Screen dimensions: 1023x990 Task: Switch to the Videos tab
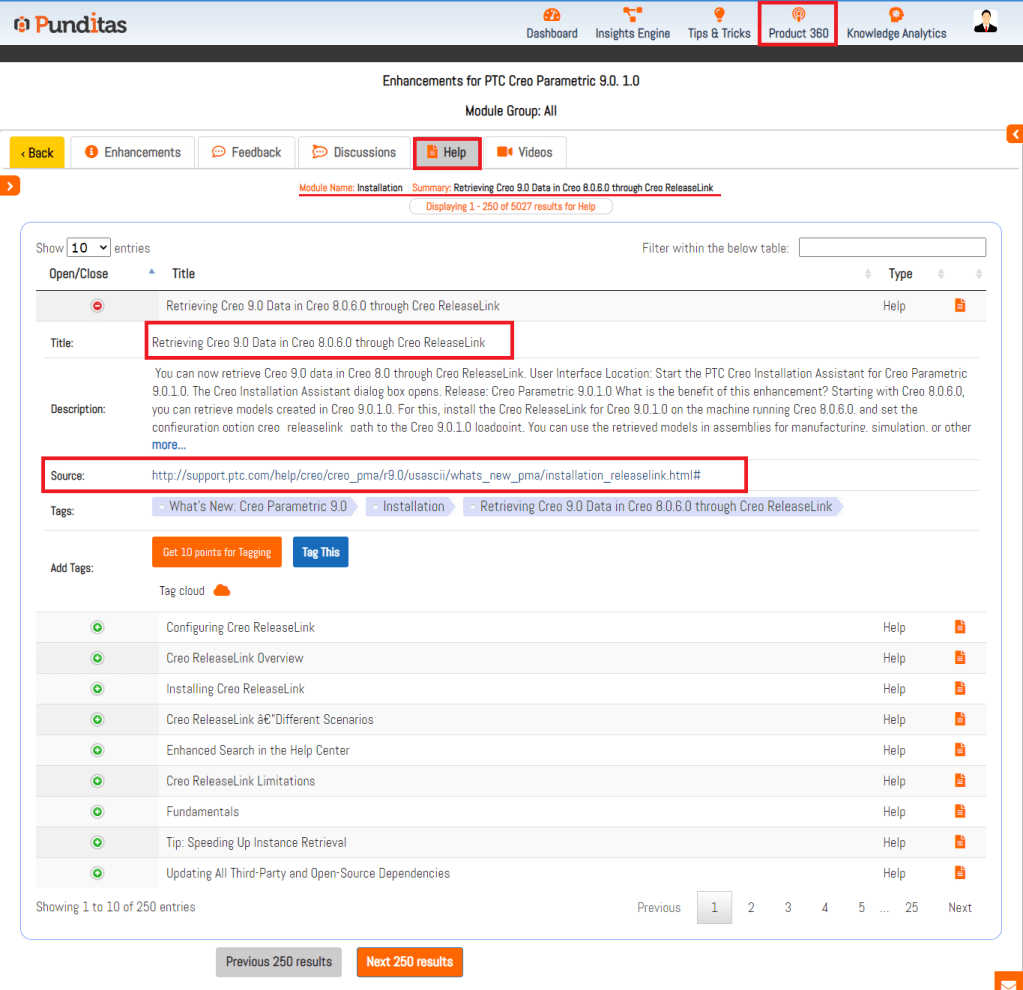tap(524, 152)
